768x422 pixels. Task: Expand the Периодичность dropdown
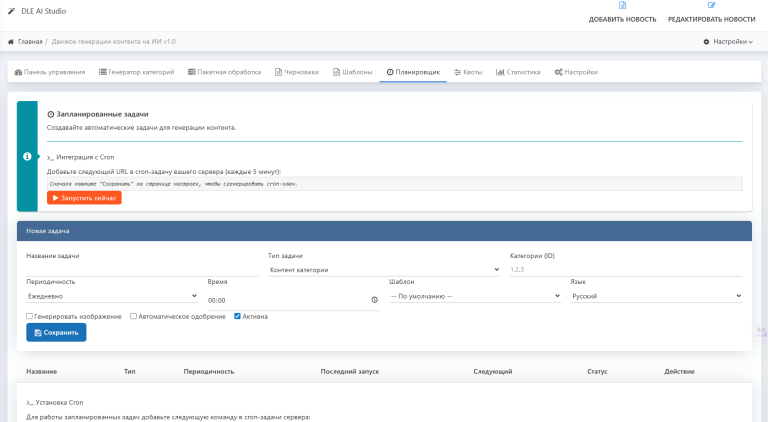(x=112, y=296)
